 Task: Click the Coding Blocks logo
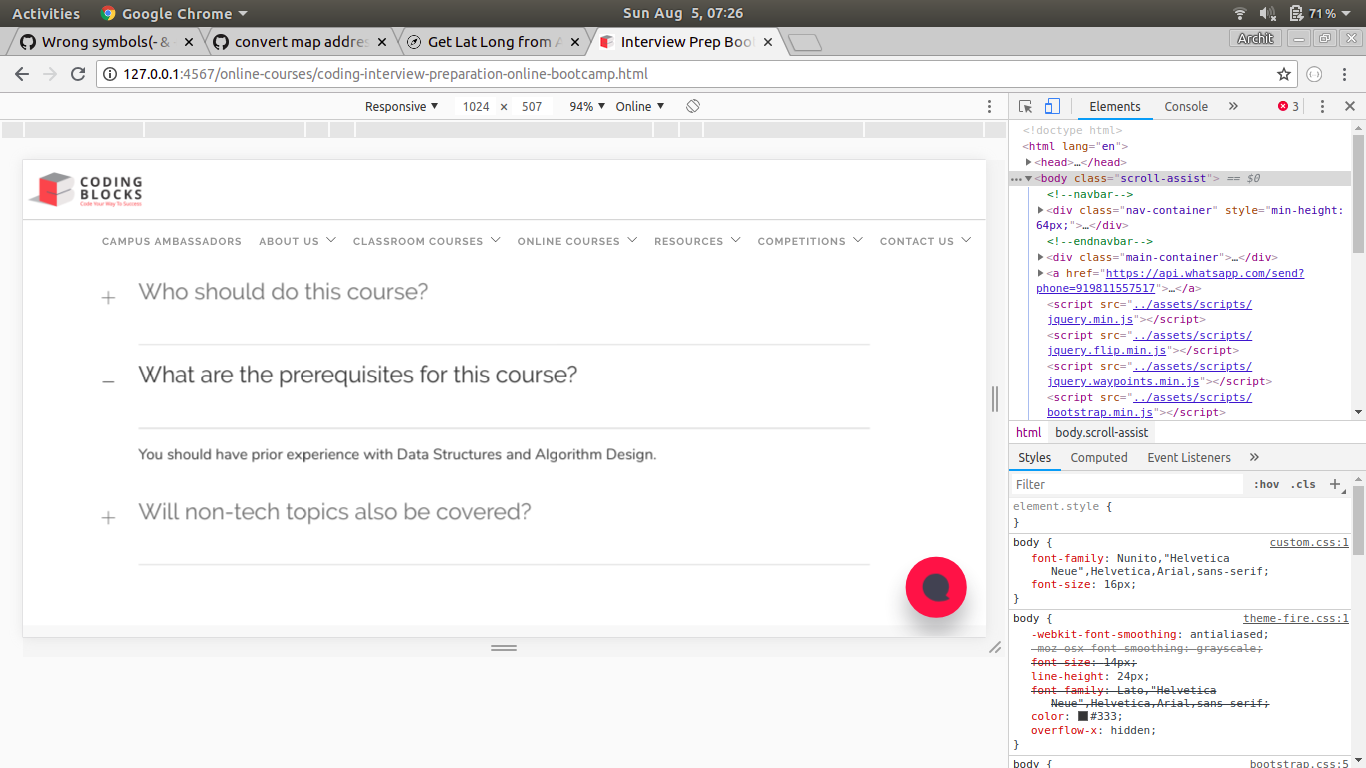(86, 190)
